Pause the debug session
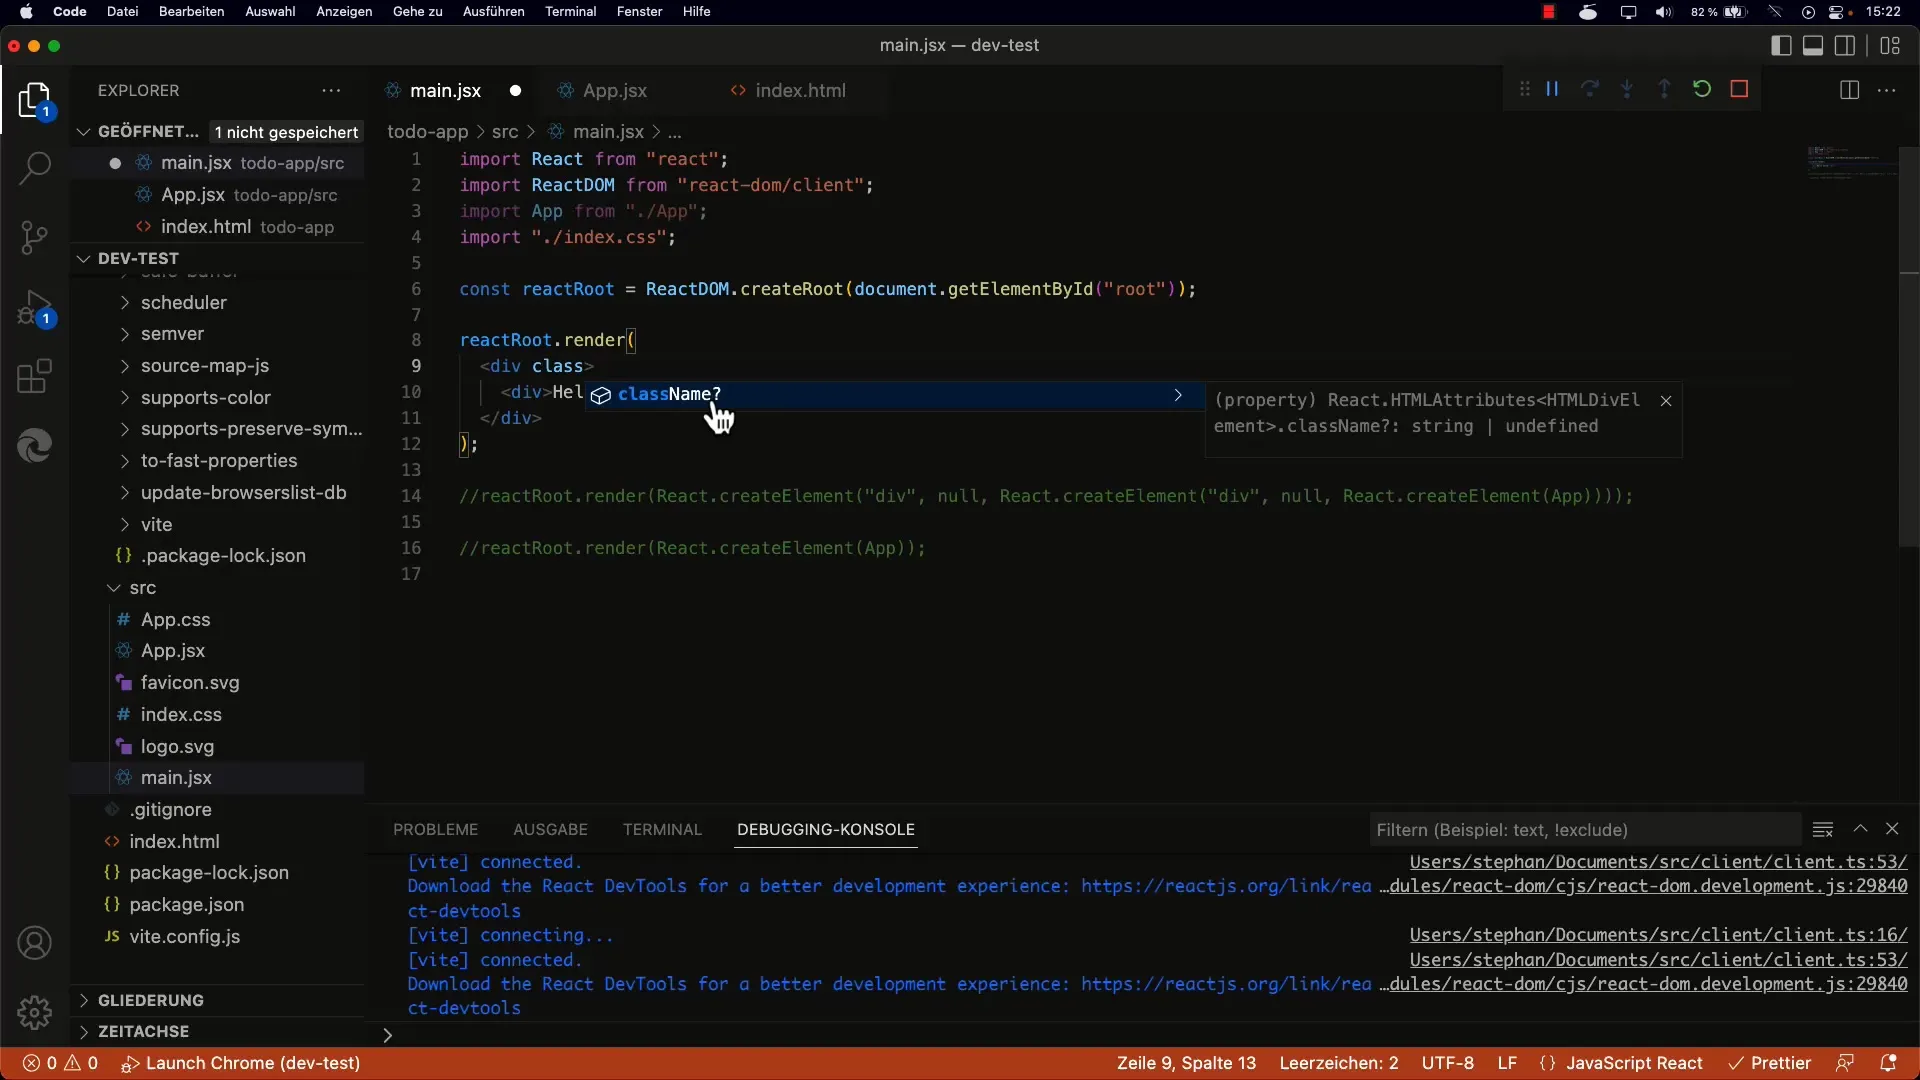1920x1080 pixels. coord(1552,89)
